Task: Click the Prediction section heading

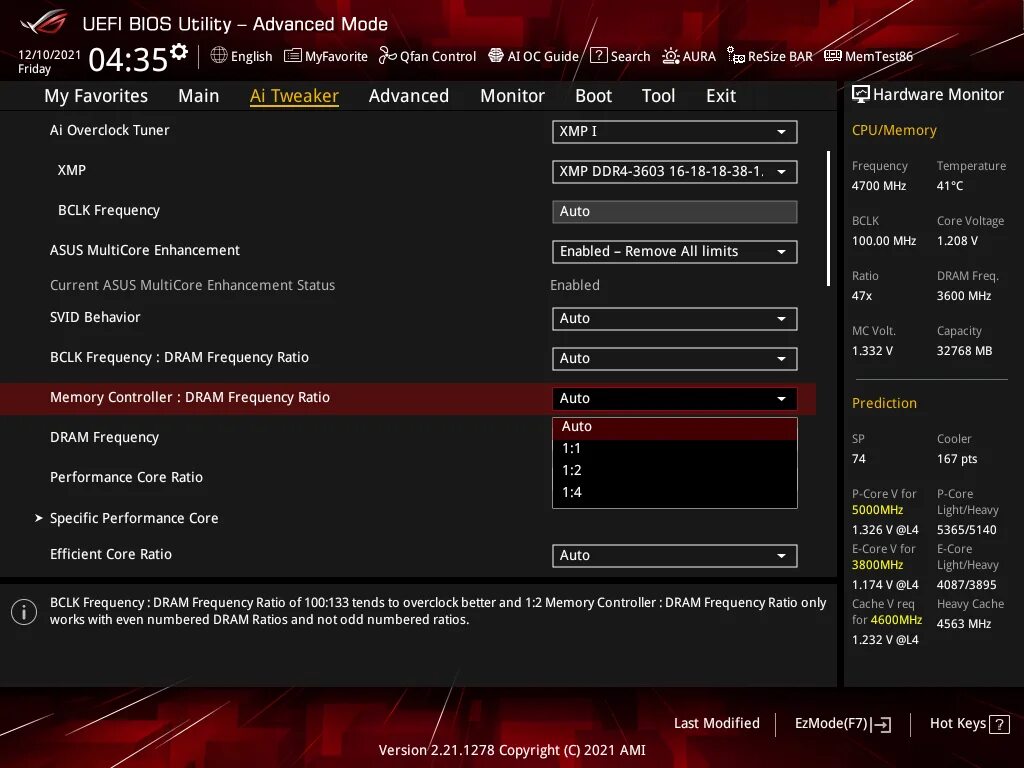Action: coord(884,404)
